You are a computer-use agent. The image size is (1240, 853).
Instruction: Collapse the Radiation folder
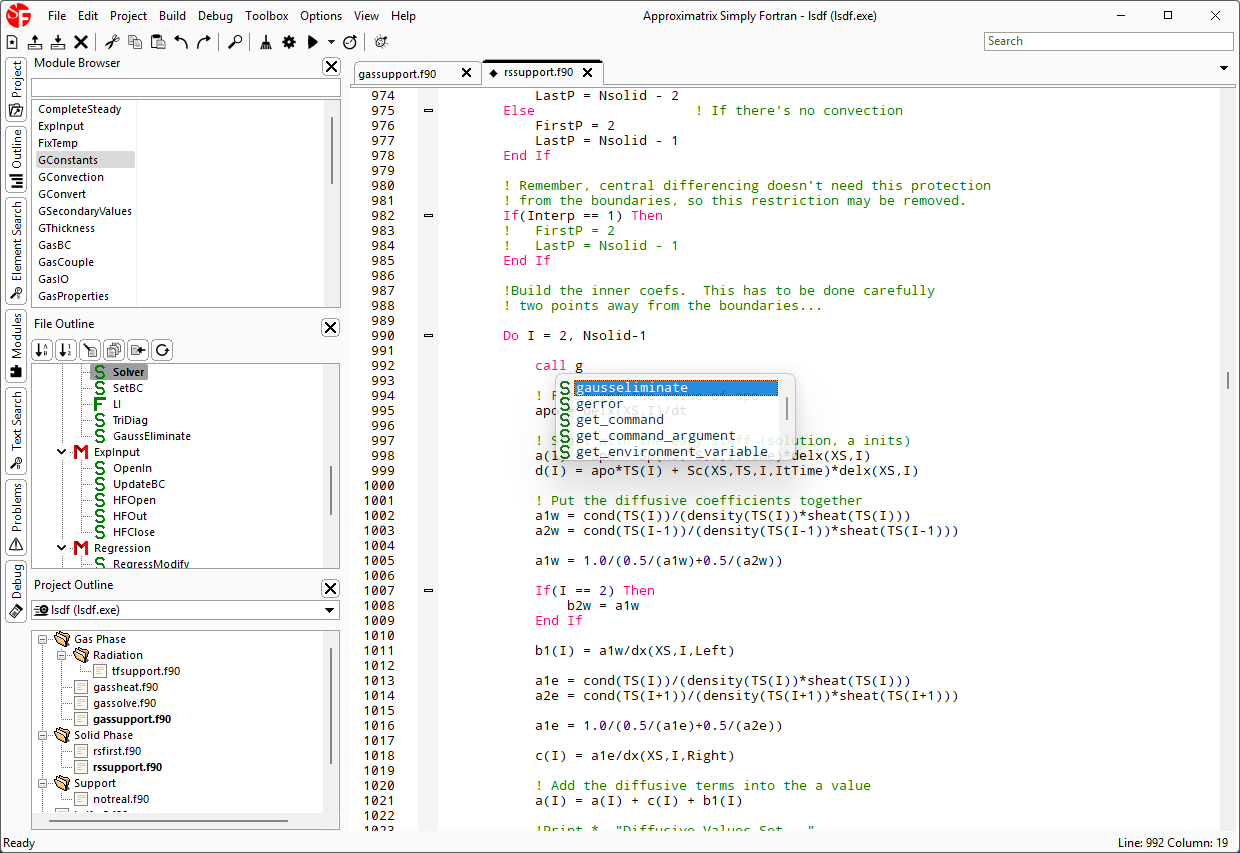coord(62,655)
